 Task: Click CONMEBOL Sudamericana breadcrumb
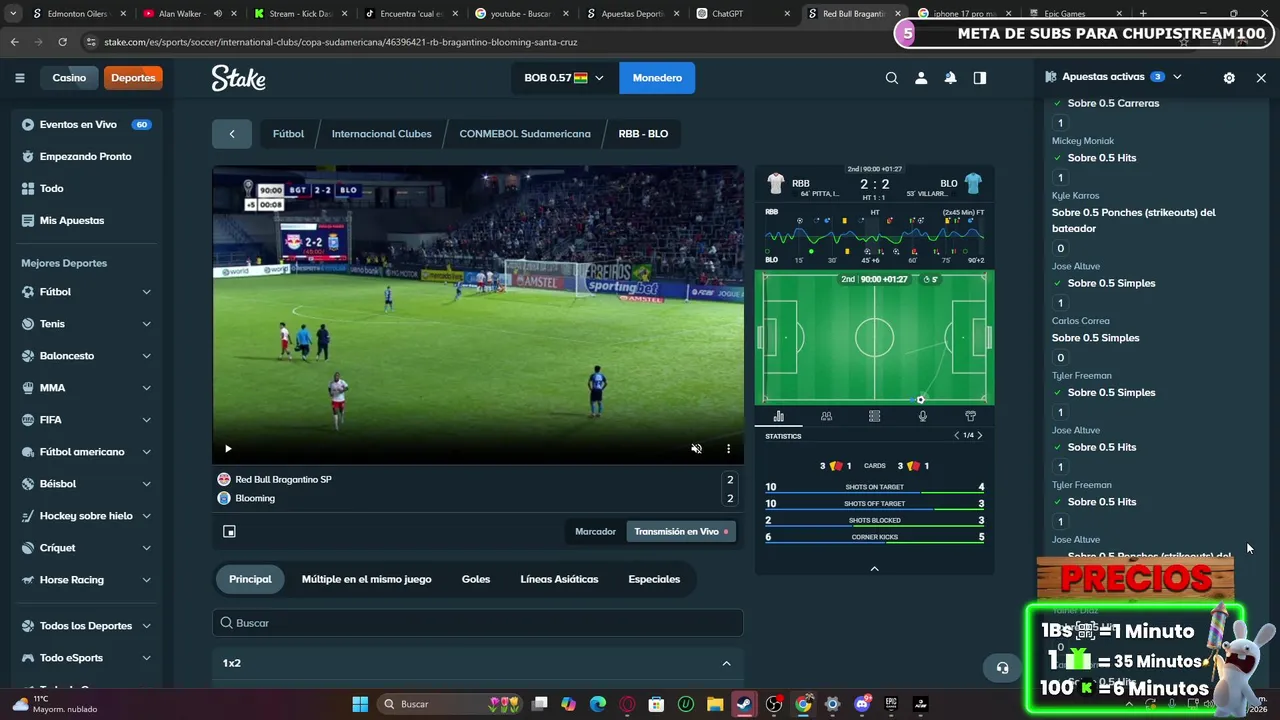point(525,134)
